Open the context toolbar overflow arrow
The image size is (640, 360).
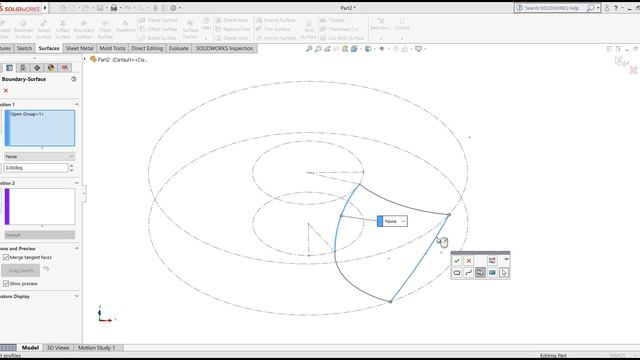pos(506,259)
